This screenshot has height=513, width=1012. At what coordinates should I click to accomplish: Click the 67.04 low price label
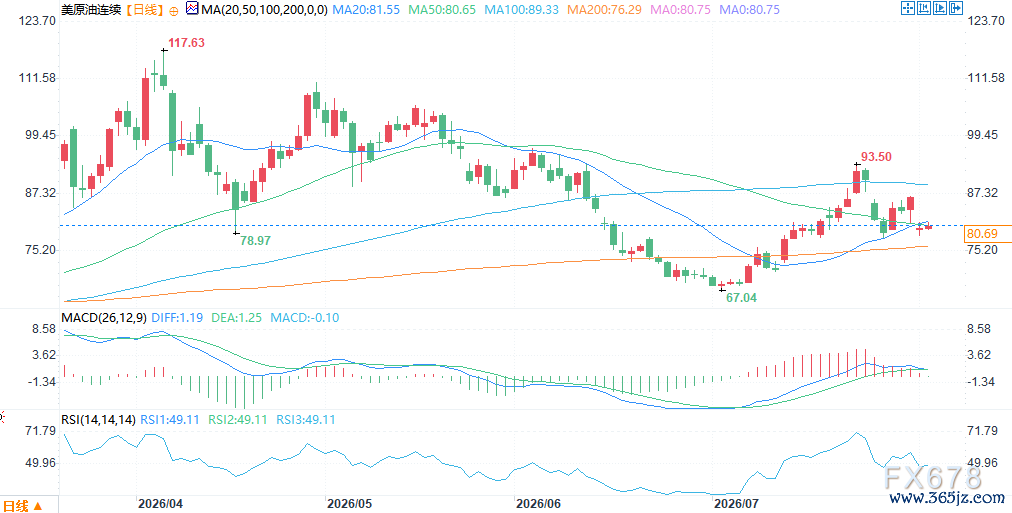coord(742,297)
